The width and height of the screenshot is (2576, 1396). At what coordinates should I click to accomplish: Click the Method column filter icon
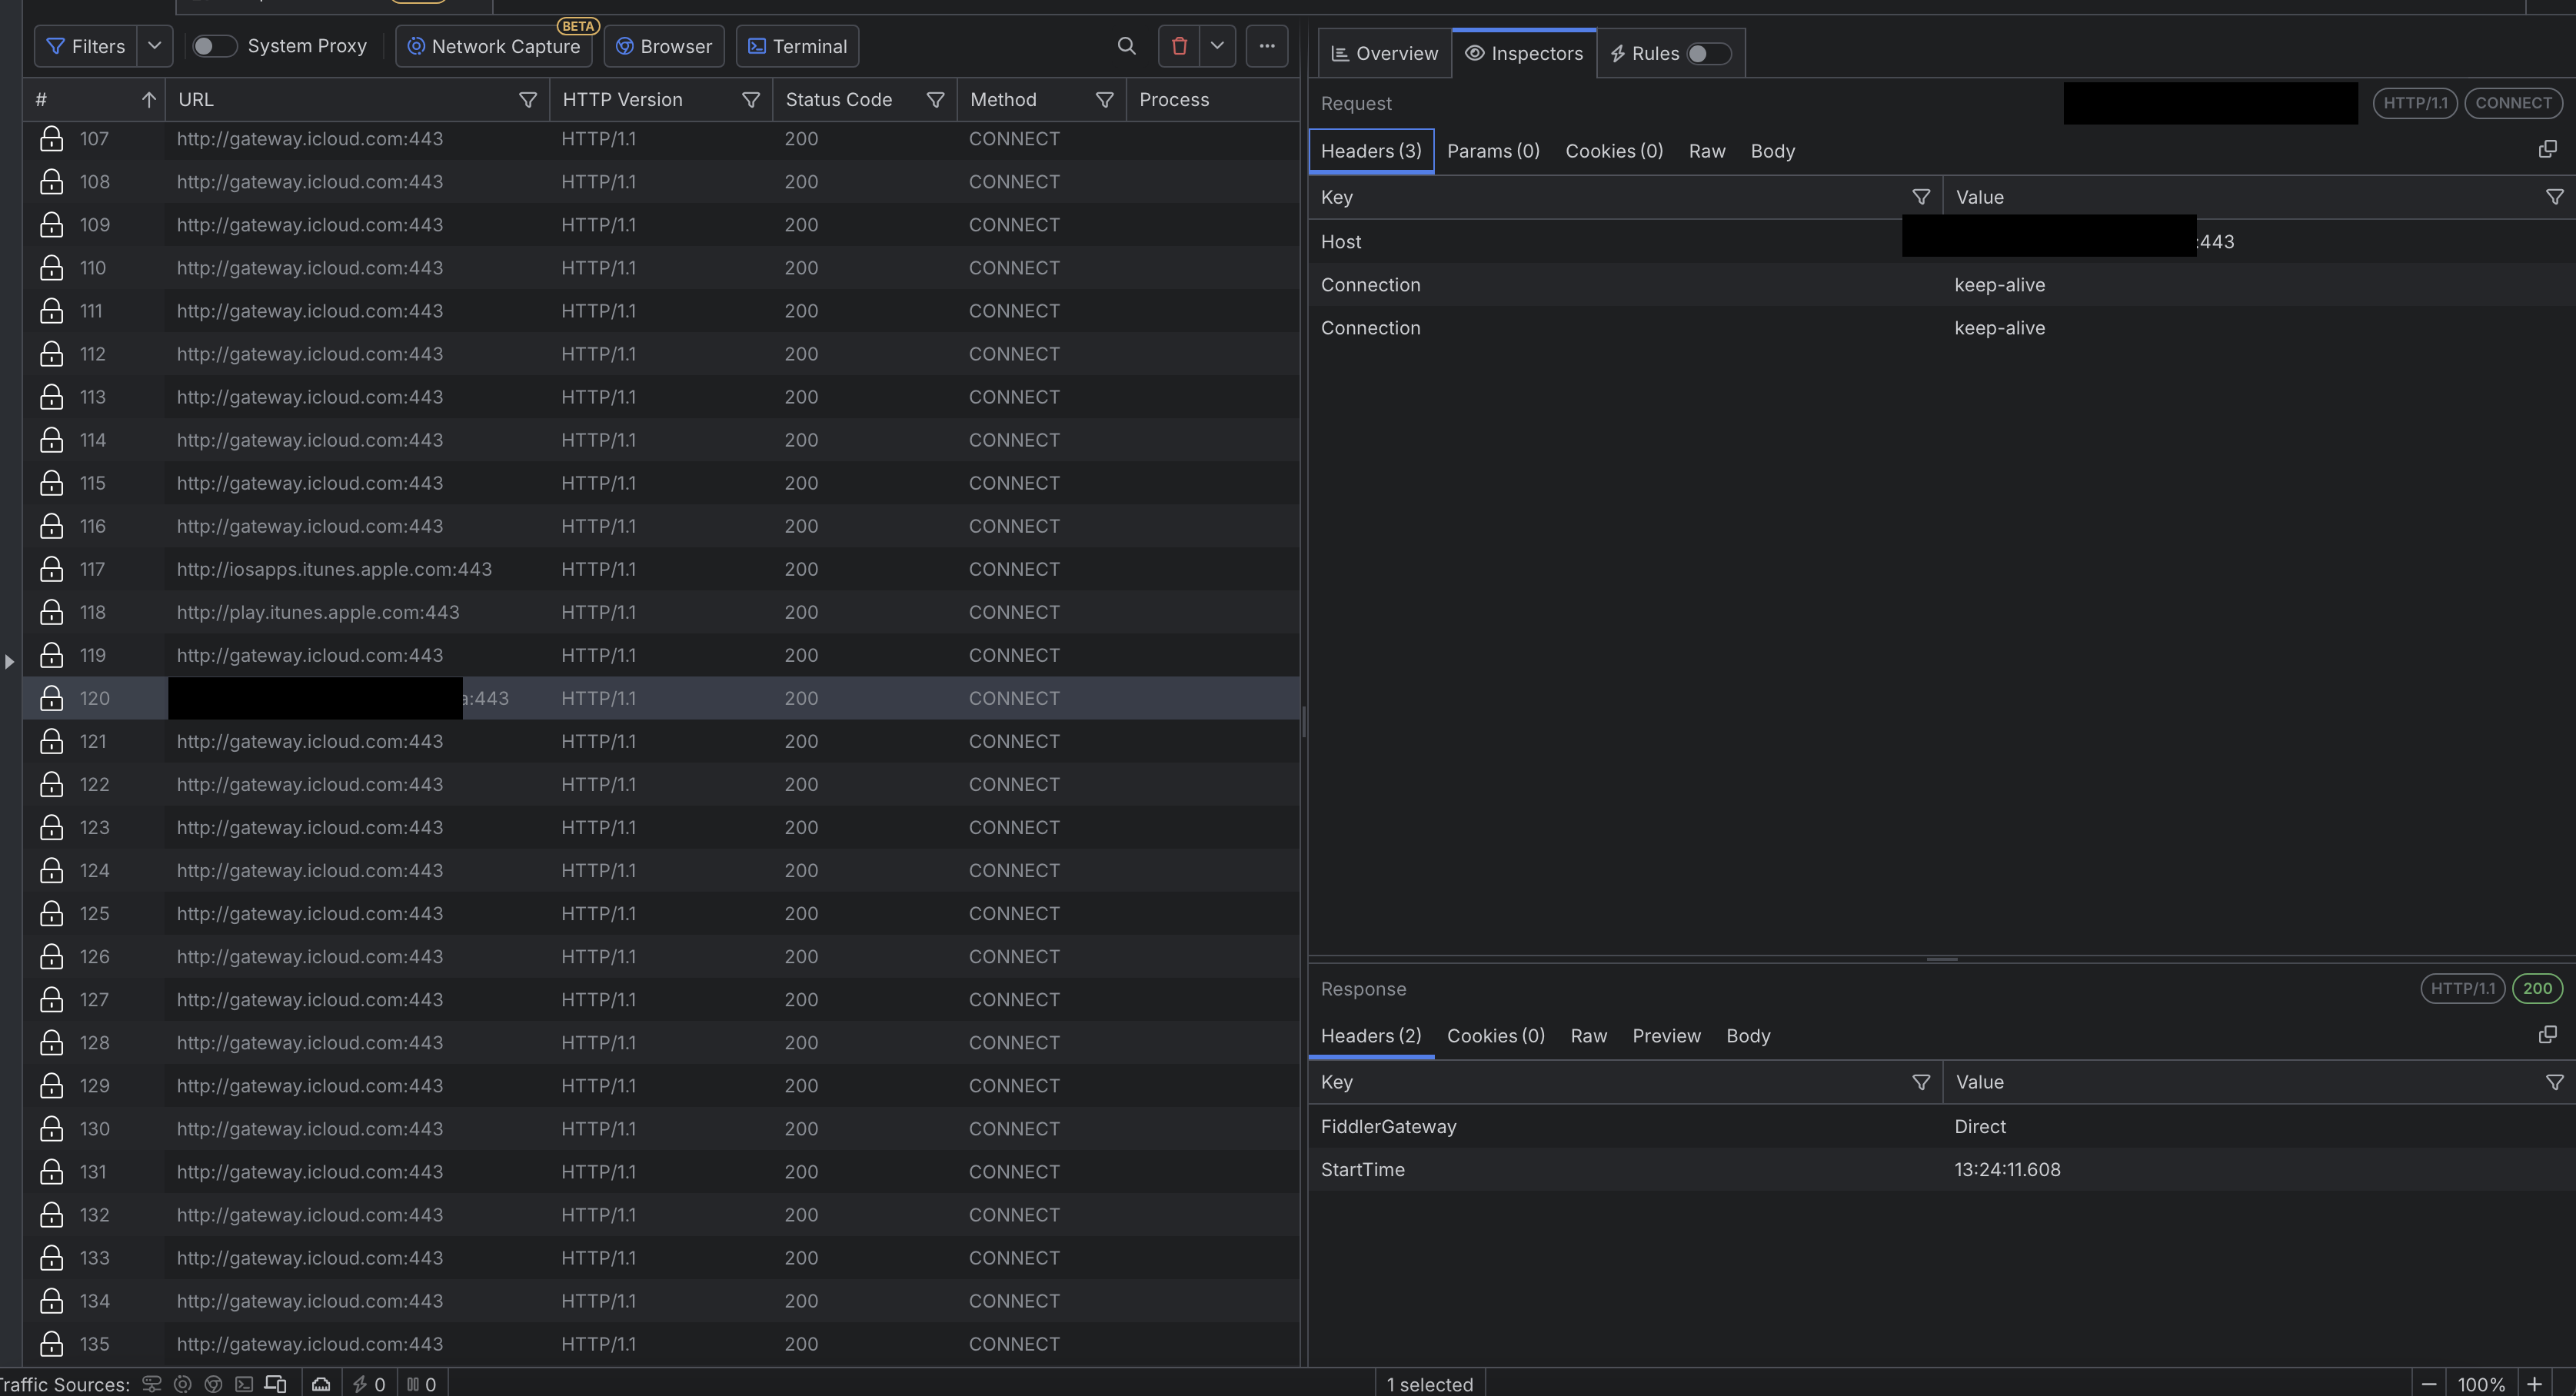coord(1104,100)
